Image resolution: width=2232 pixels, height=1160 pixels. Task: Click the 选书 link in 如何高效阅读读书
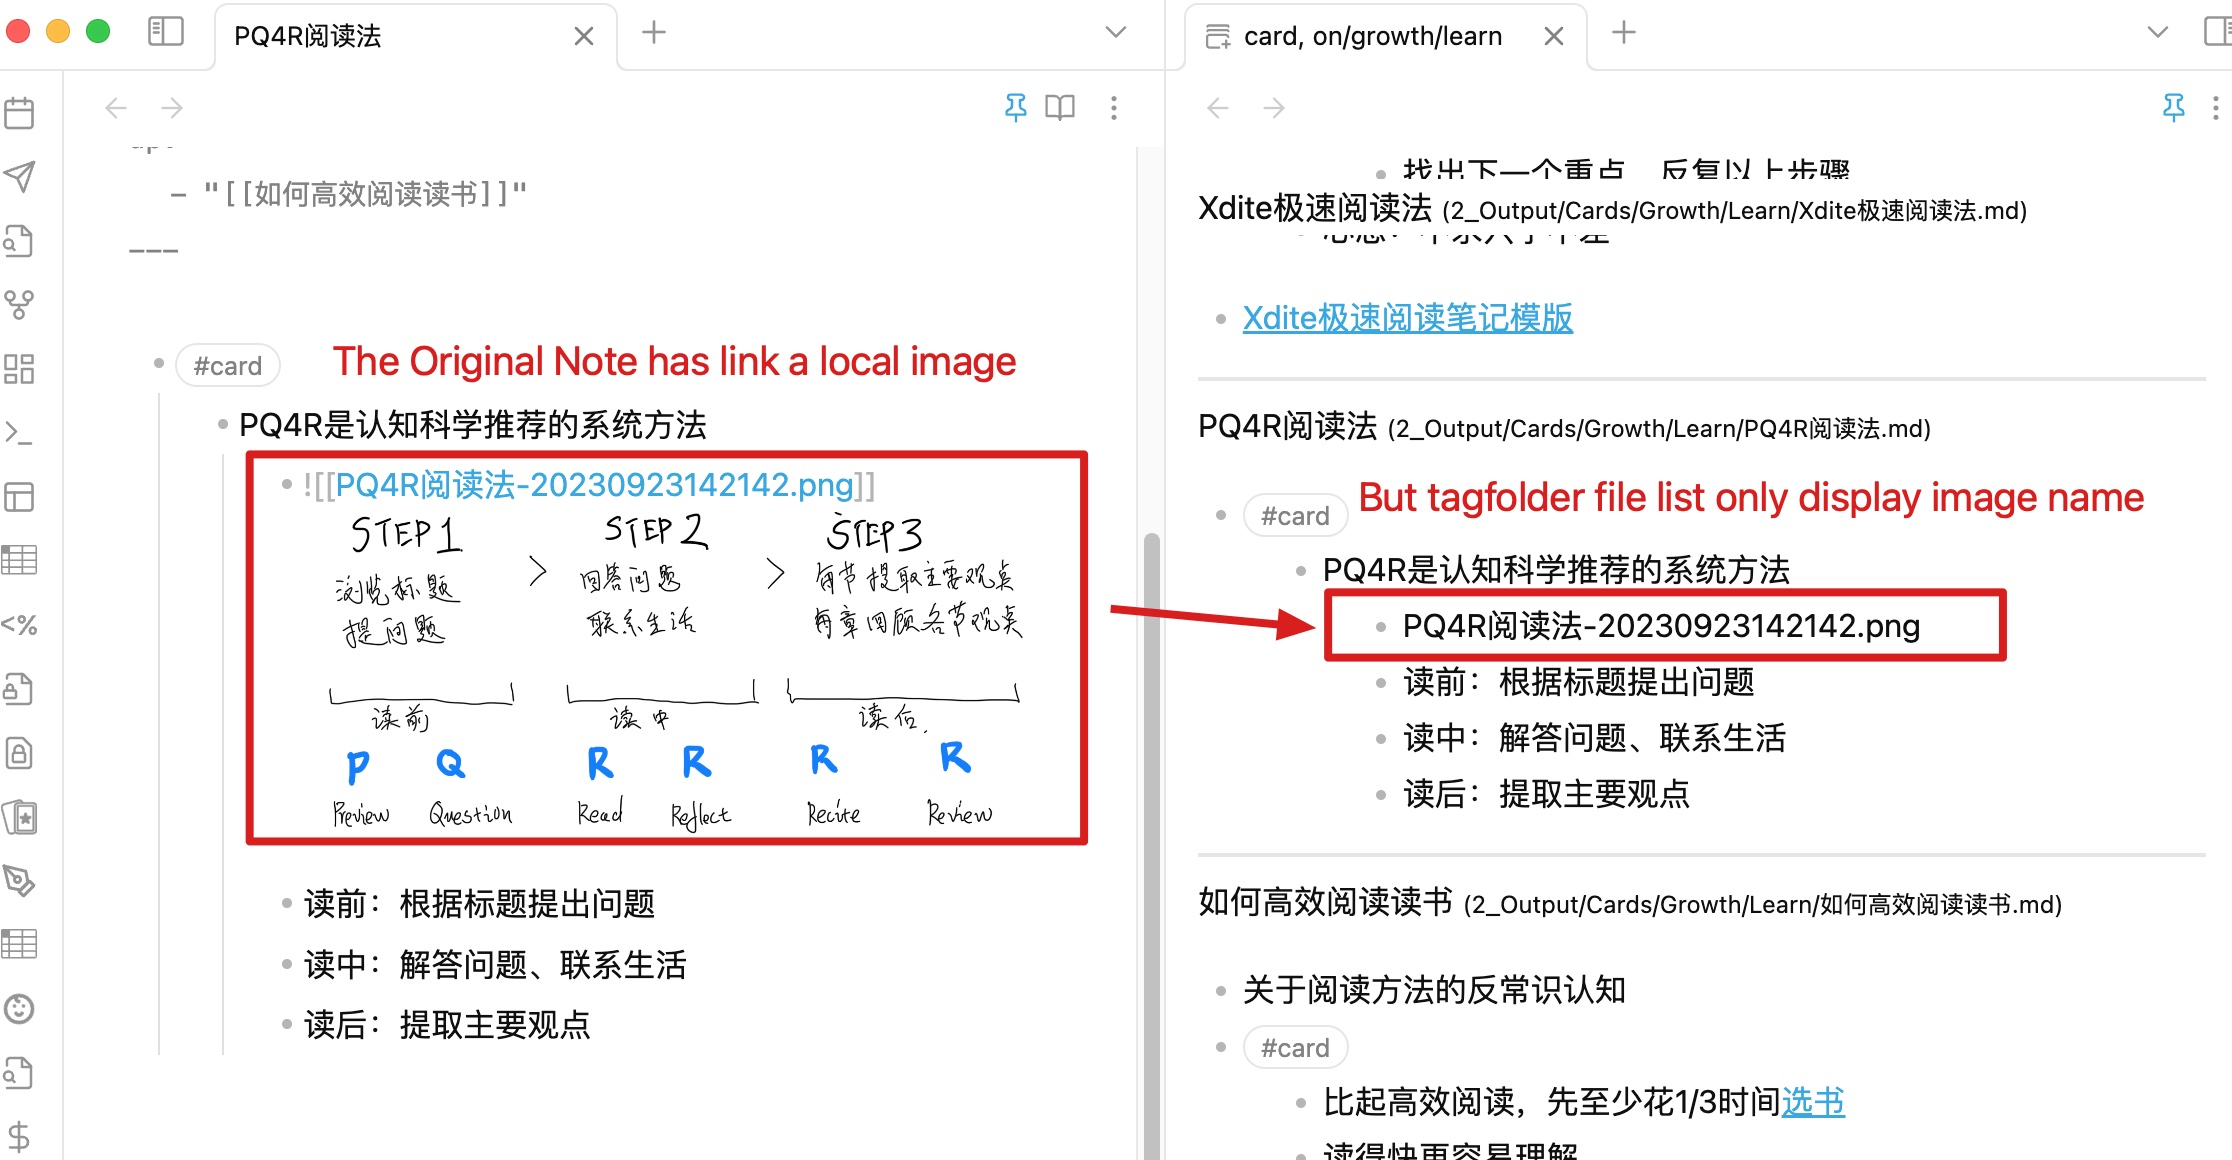(1816, 1102)
